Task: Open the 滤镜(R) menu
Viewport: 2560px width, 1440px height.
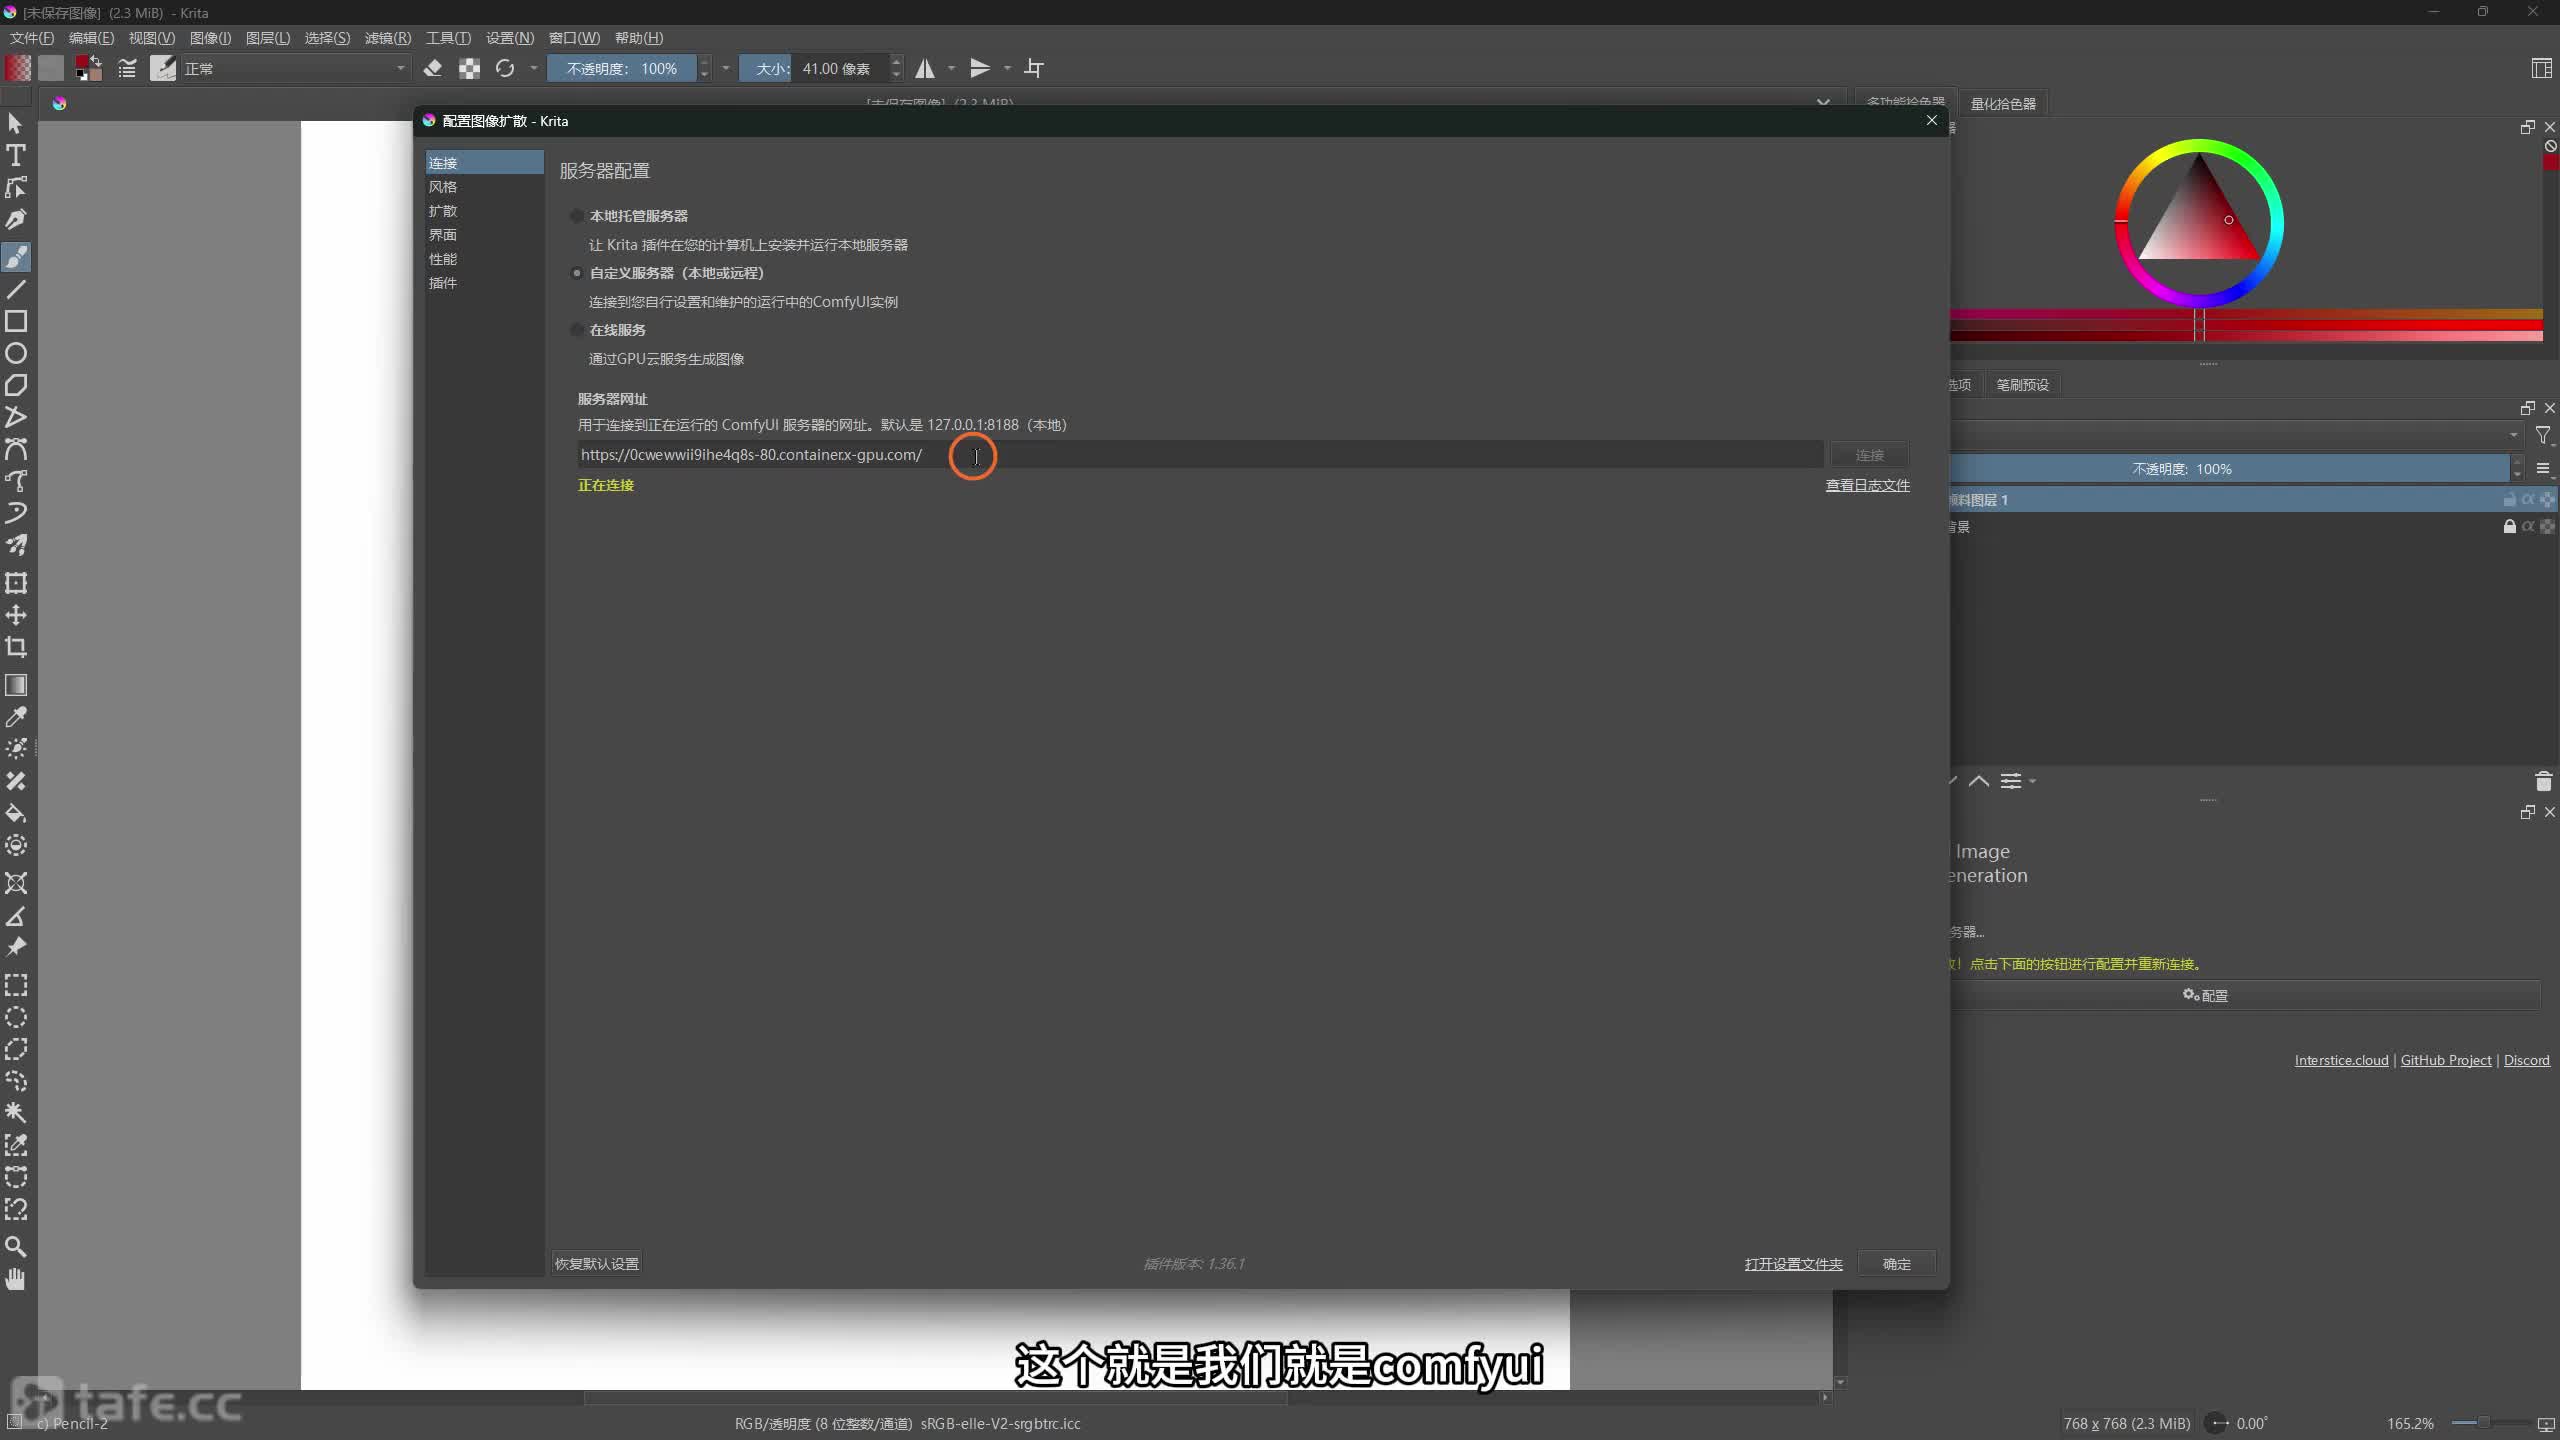Action: point(388,38)
